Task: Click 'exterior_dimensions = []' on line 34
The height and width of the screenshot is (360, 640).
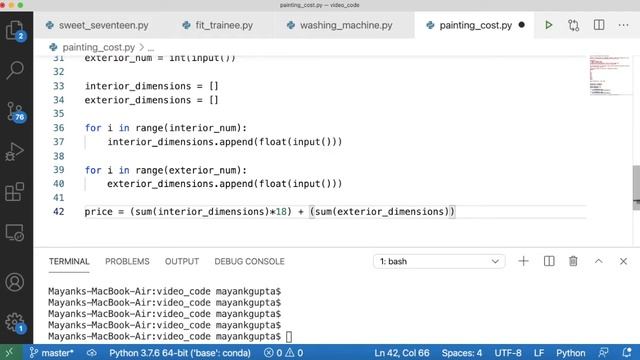Action: click(151, 100)
